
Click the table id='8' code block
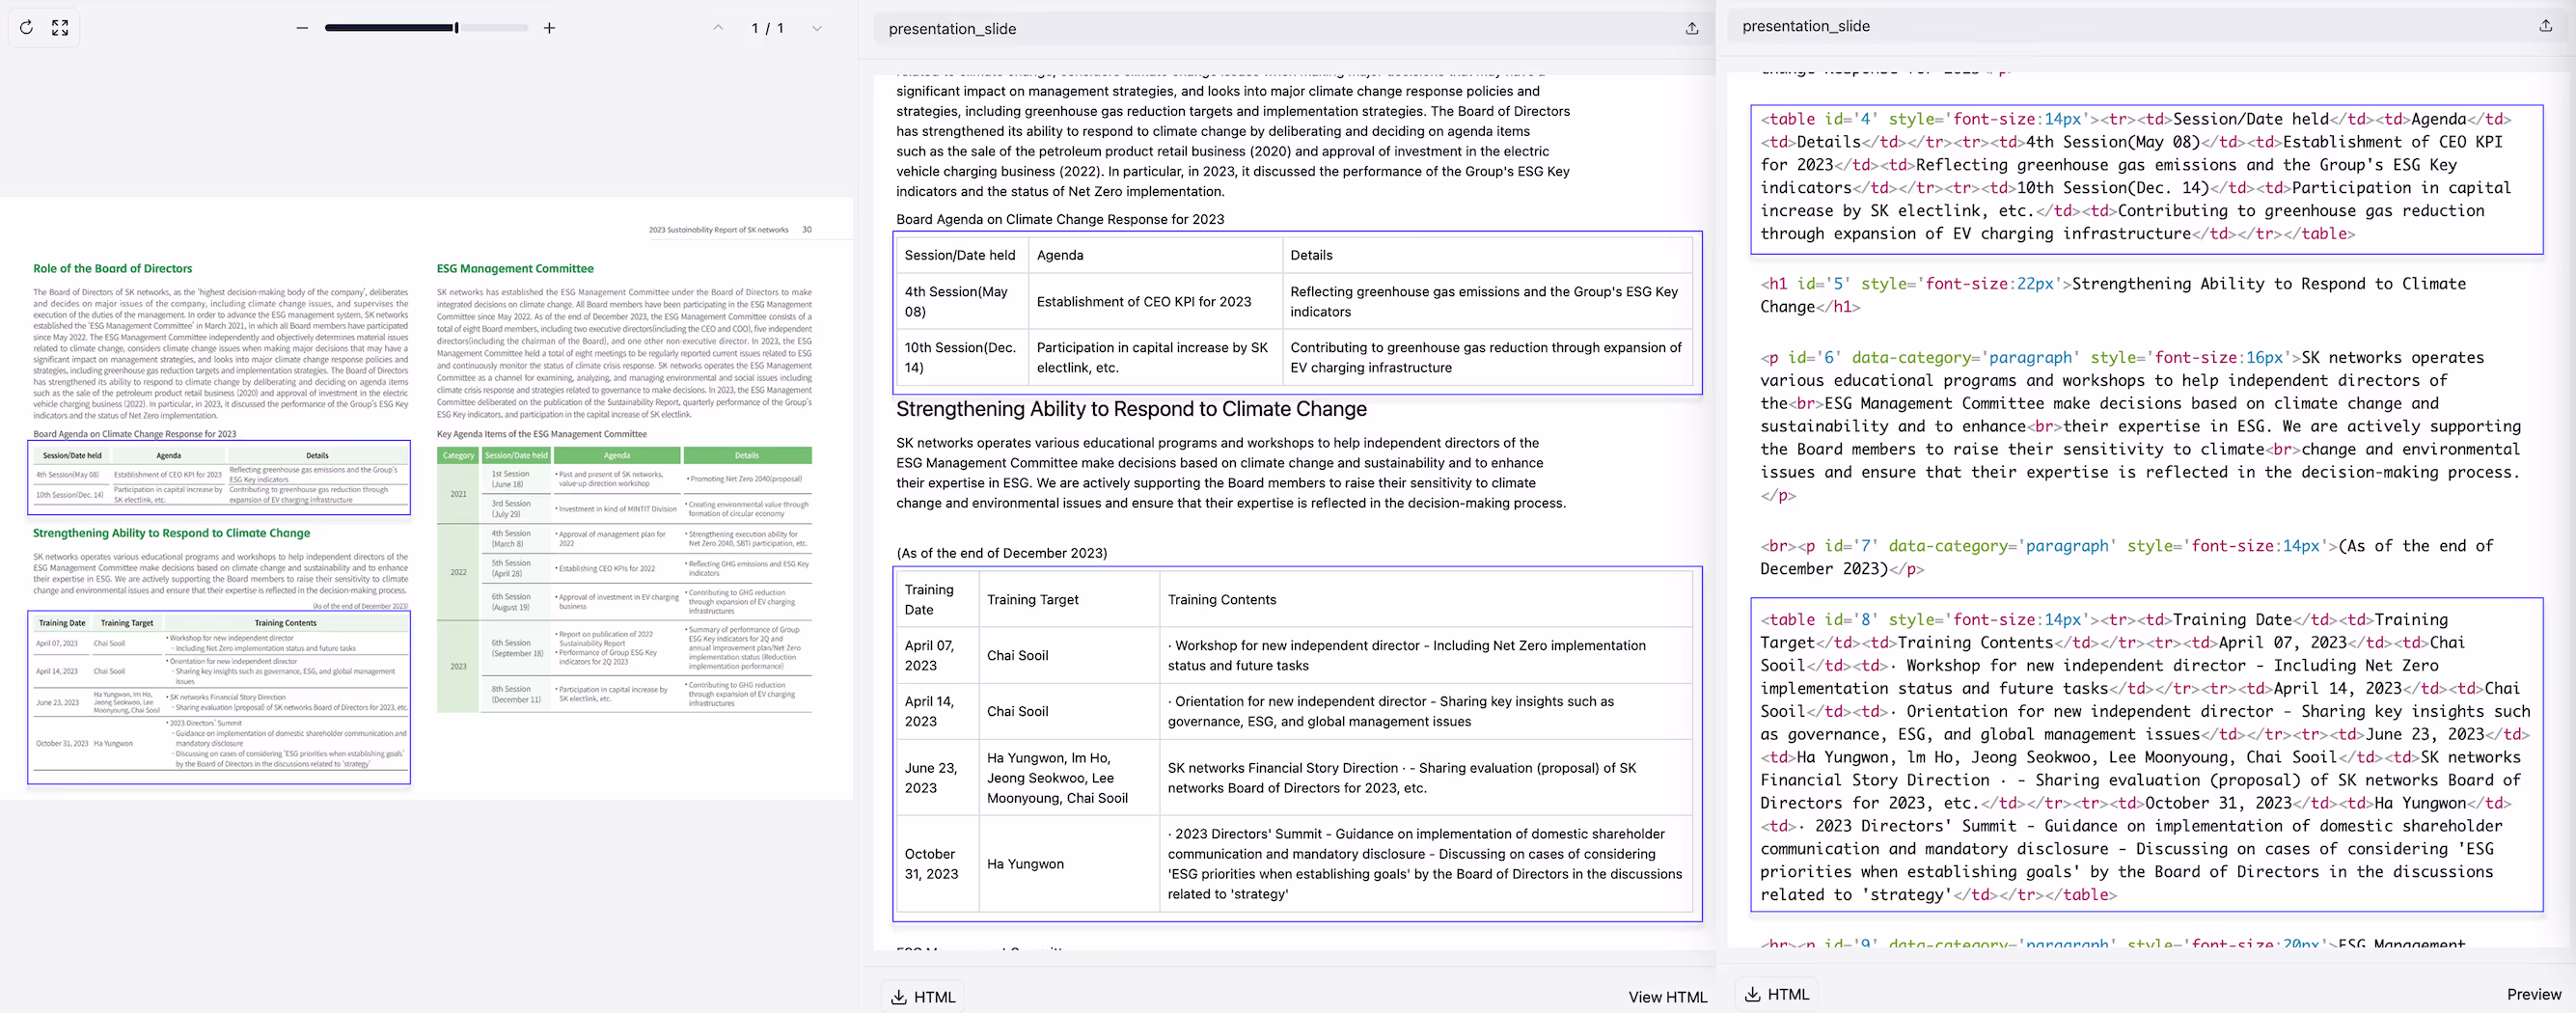(x=2146, y=757)
